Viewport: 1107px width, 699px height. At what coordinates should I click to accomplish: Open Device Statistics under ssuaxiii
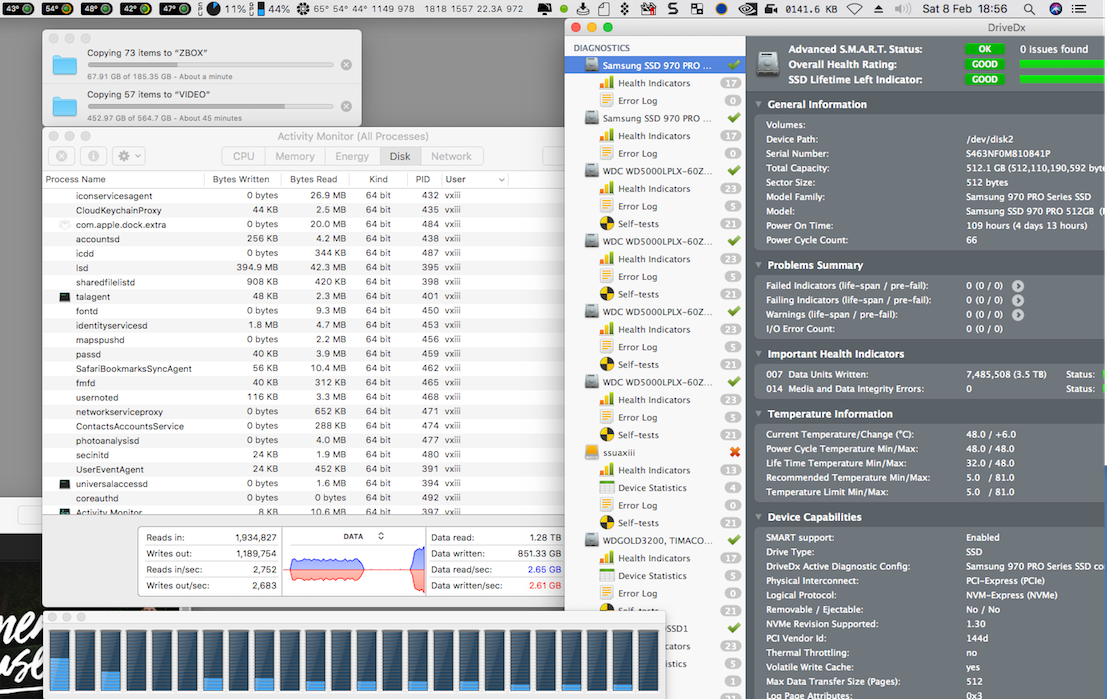pyautogui.click(x=654, y=488)
